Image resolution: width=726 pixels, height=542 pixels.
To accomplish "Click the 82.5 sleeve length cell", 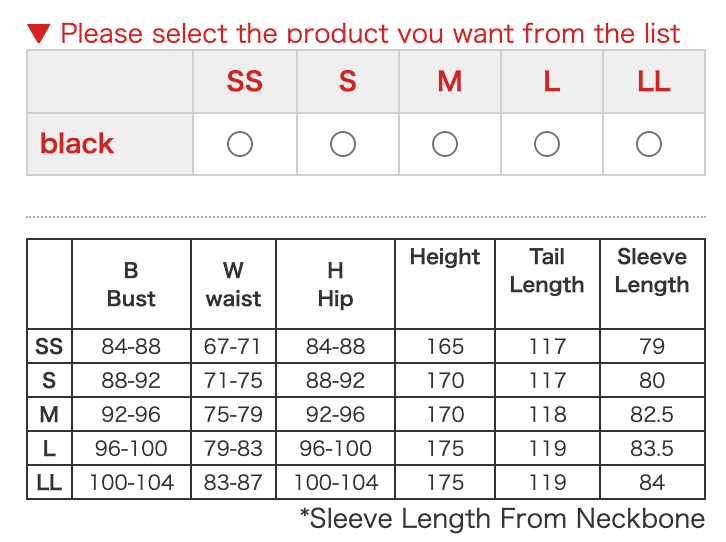I will 652,415.
